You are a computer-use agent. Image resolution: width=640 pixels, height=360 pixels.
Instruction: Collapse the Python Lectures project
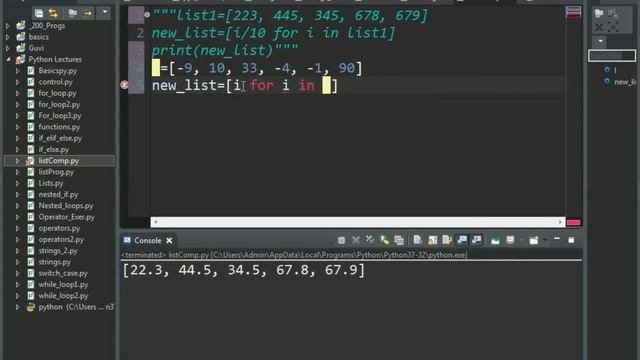click(x=8, y=59)
